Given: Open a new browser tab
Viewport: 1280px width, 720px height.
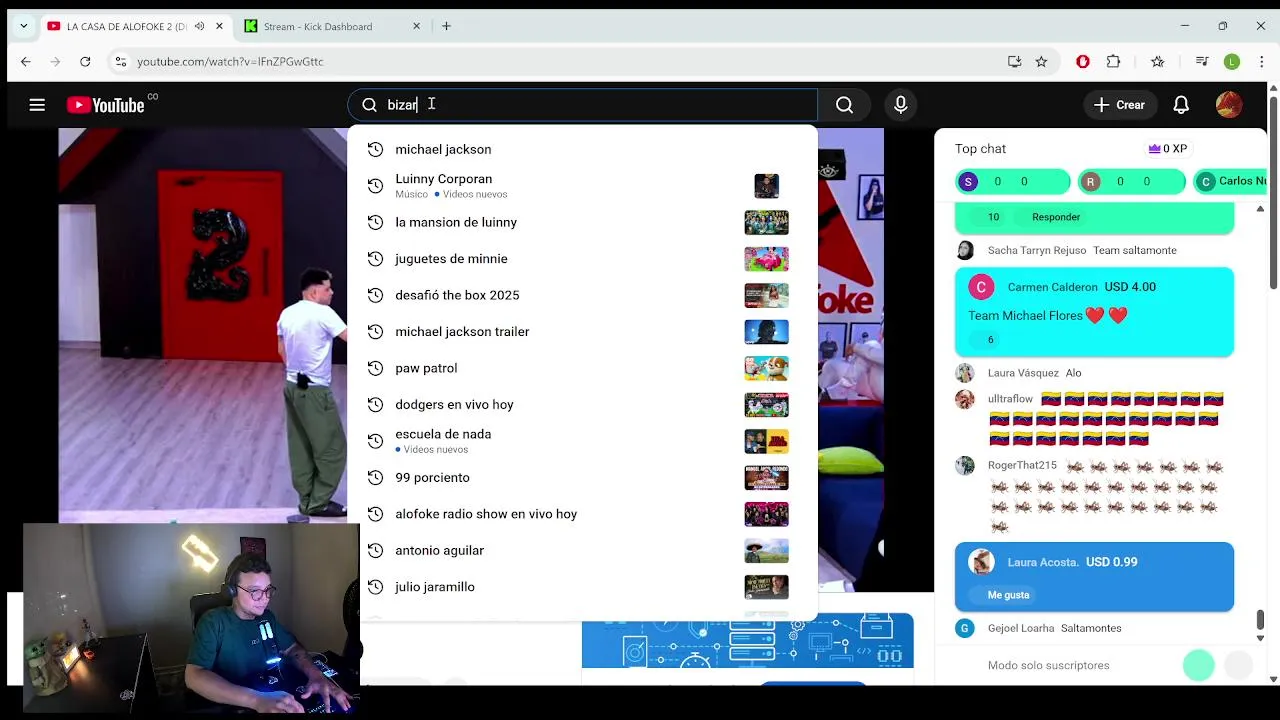Looking at the screenshot, I should tap(446, 26).
